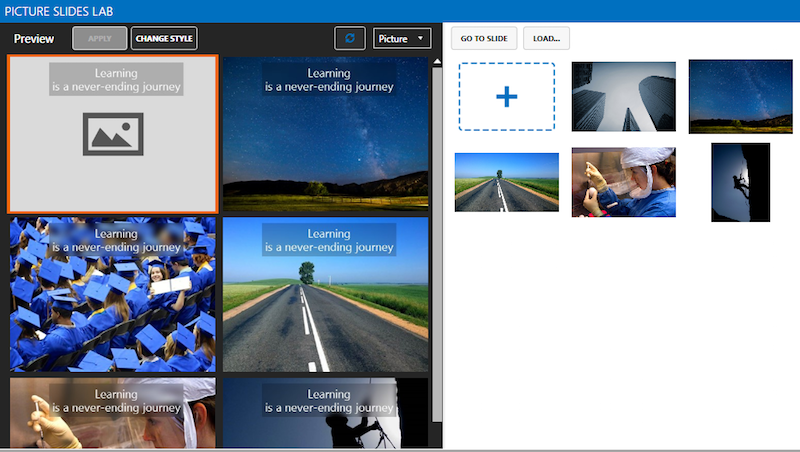Pick the scientist lab image thumbnail

(x=623, y=182)
